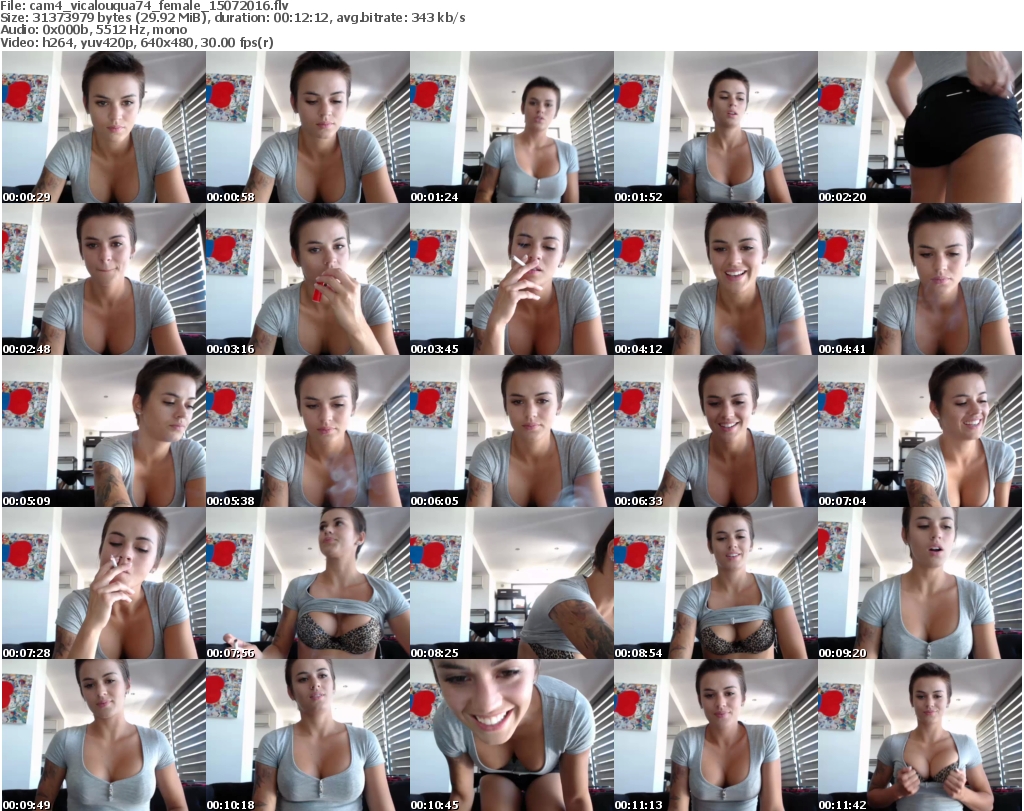Select the thumbnail stamped 00:00:58

coord(308,127)
